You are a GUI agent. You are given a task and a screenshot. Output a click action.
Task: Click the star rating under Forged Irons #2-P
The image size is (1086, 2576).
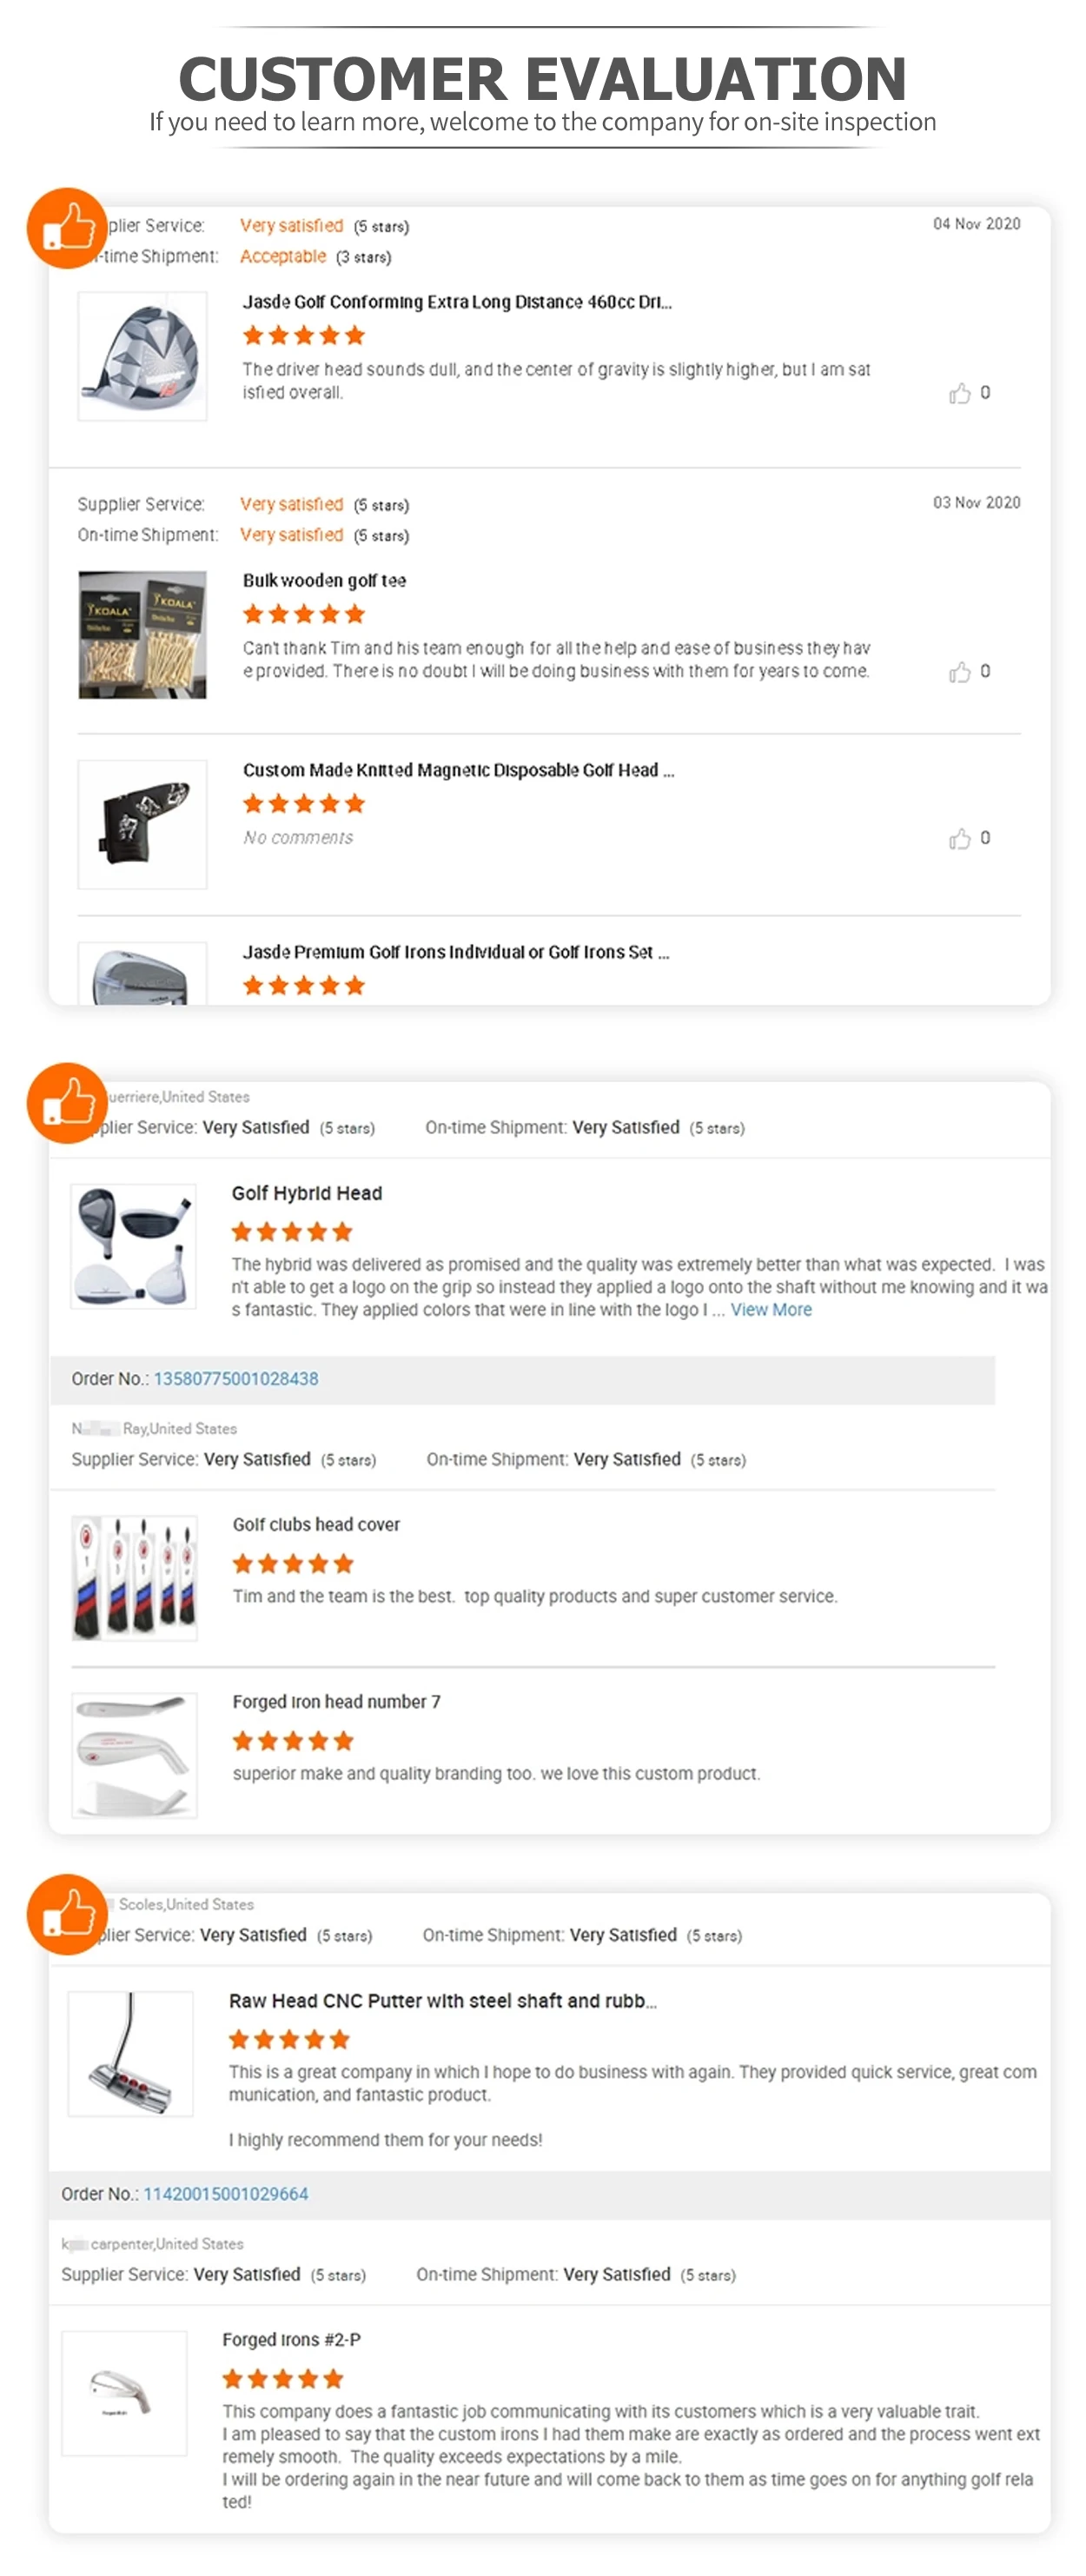tap(283, 2379)
